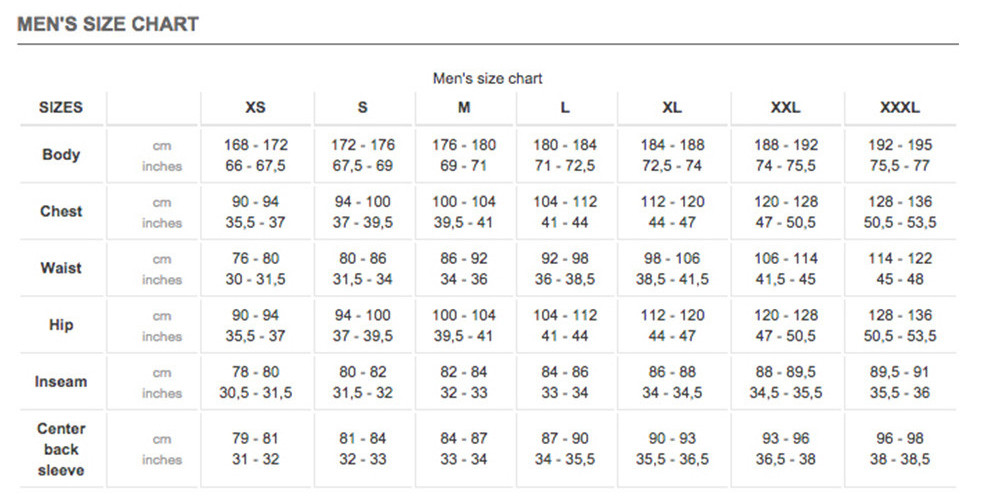The image size is (1001, 498).
Task: Click the 176 - 180 body cell for M
Action: 464,145
